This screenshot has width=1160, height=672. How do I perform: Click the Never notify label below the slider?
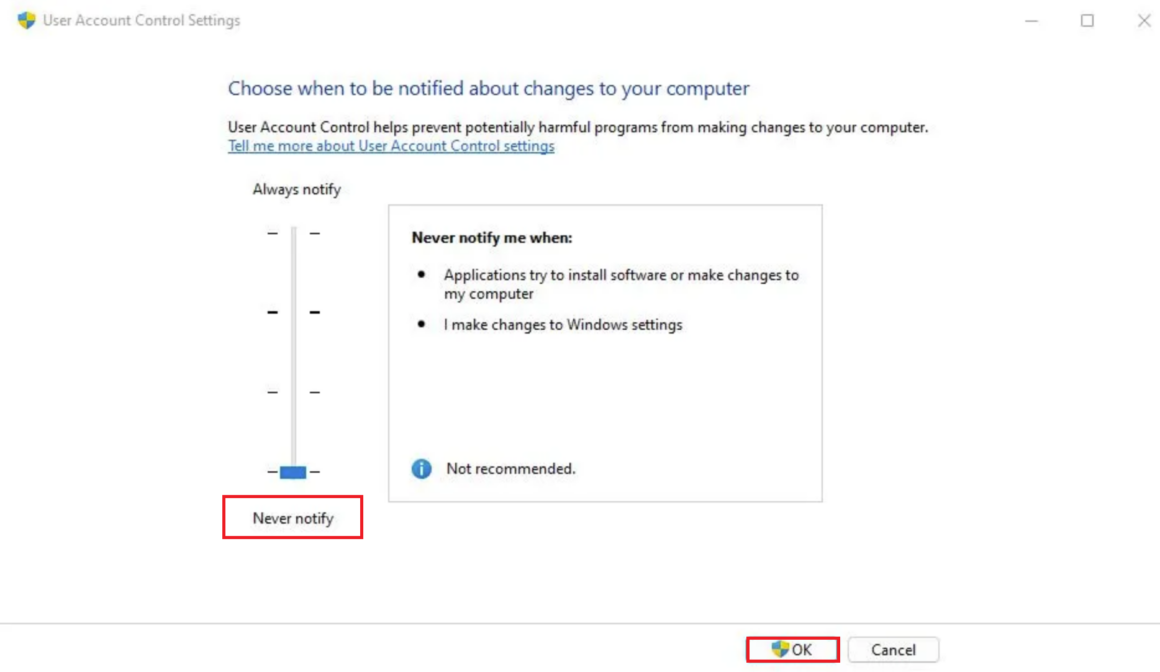[x=292, y=517]
